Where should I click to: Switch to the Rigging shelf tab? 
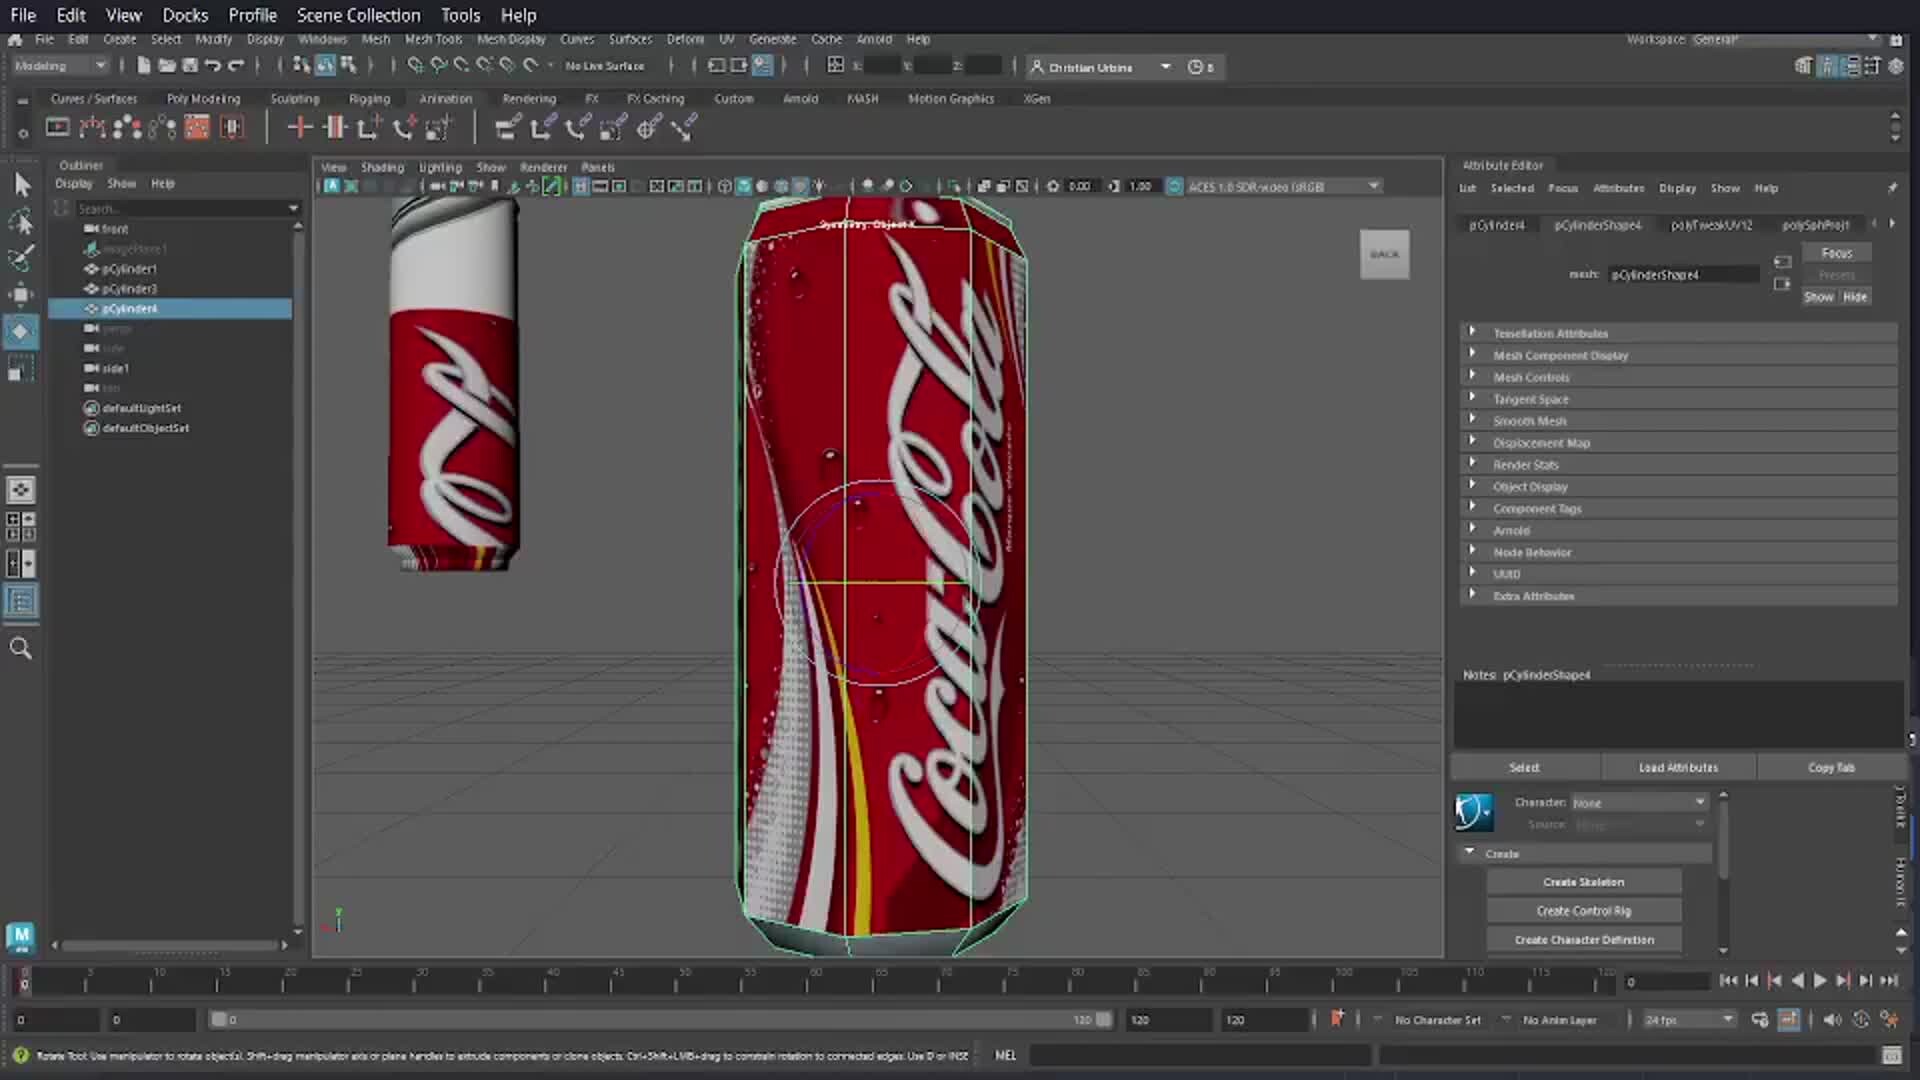[370, 98]
